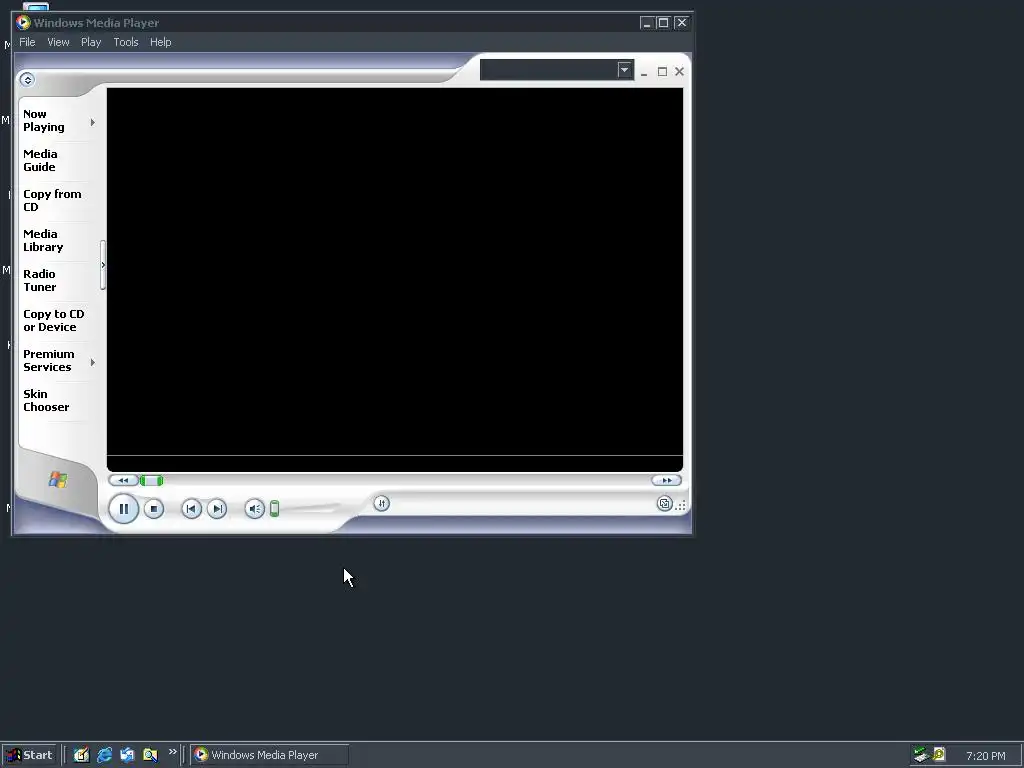Toggle the menu bar show/hide round button
Viewport: 1024px width, 768px height.
point(27,80)
